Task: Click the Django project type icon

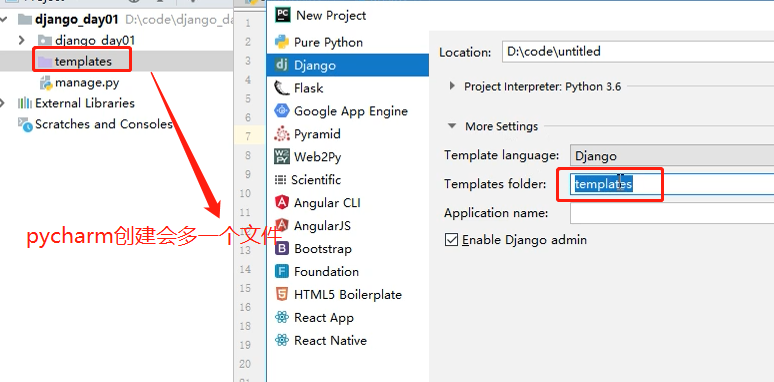Action: coord(282,65)
